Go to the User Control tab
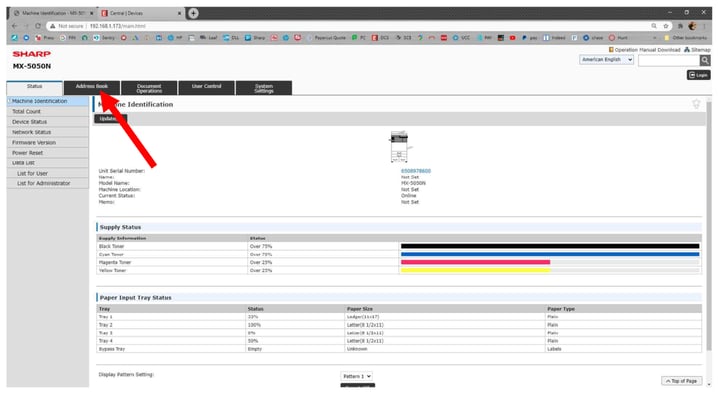 click(x=206, y=87)
